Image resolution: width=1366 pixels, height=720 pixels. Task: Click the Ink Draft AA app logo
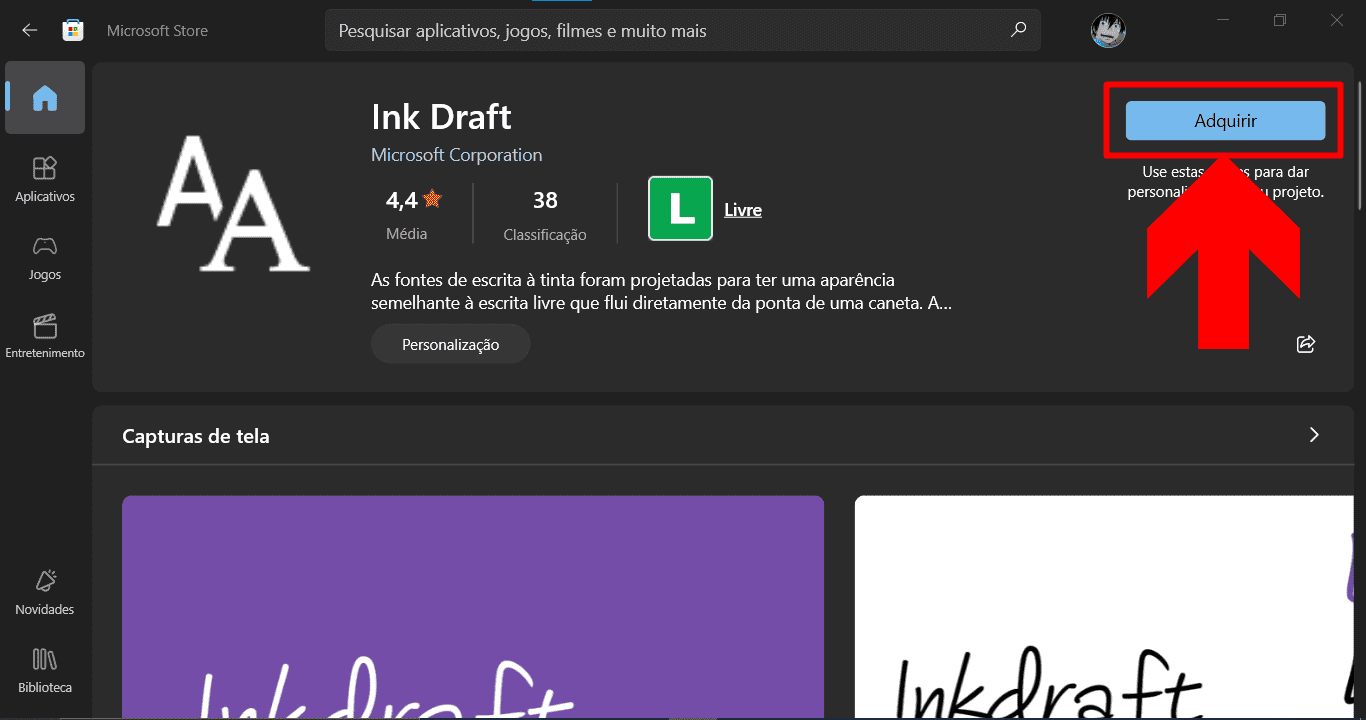click(232, 204)
